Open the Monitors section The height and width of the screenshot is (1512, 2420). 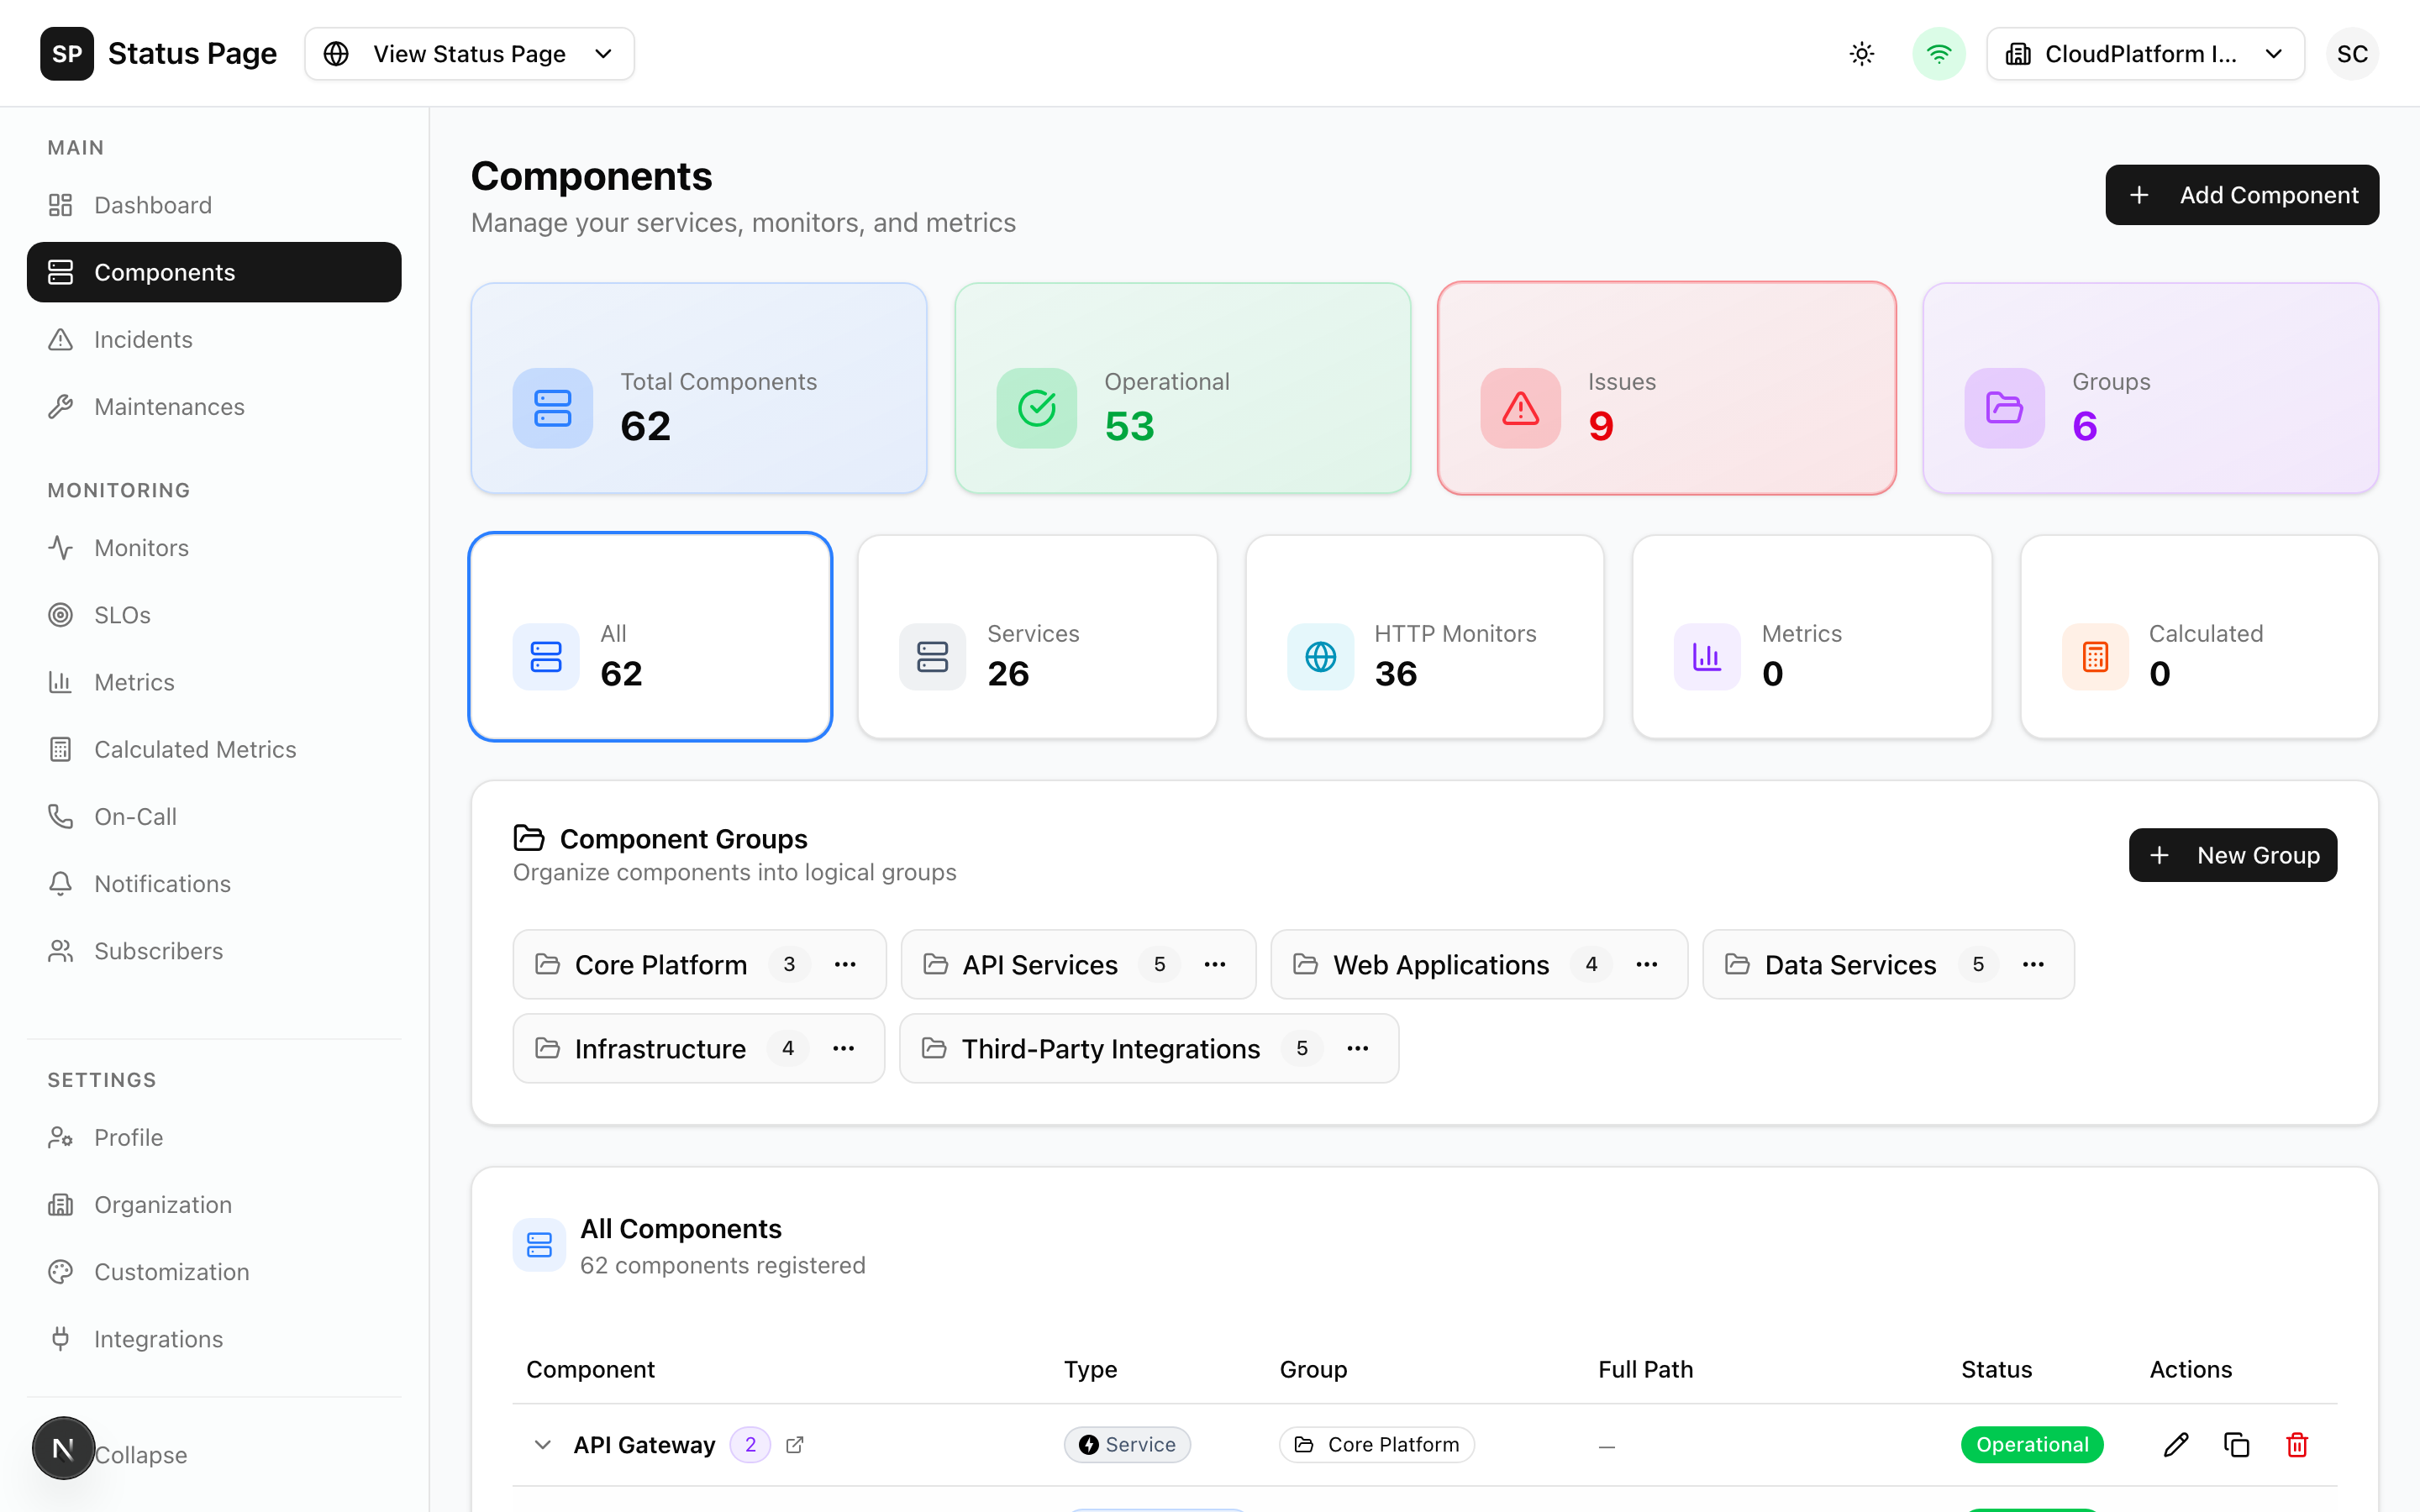click(x=141, y=547)
